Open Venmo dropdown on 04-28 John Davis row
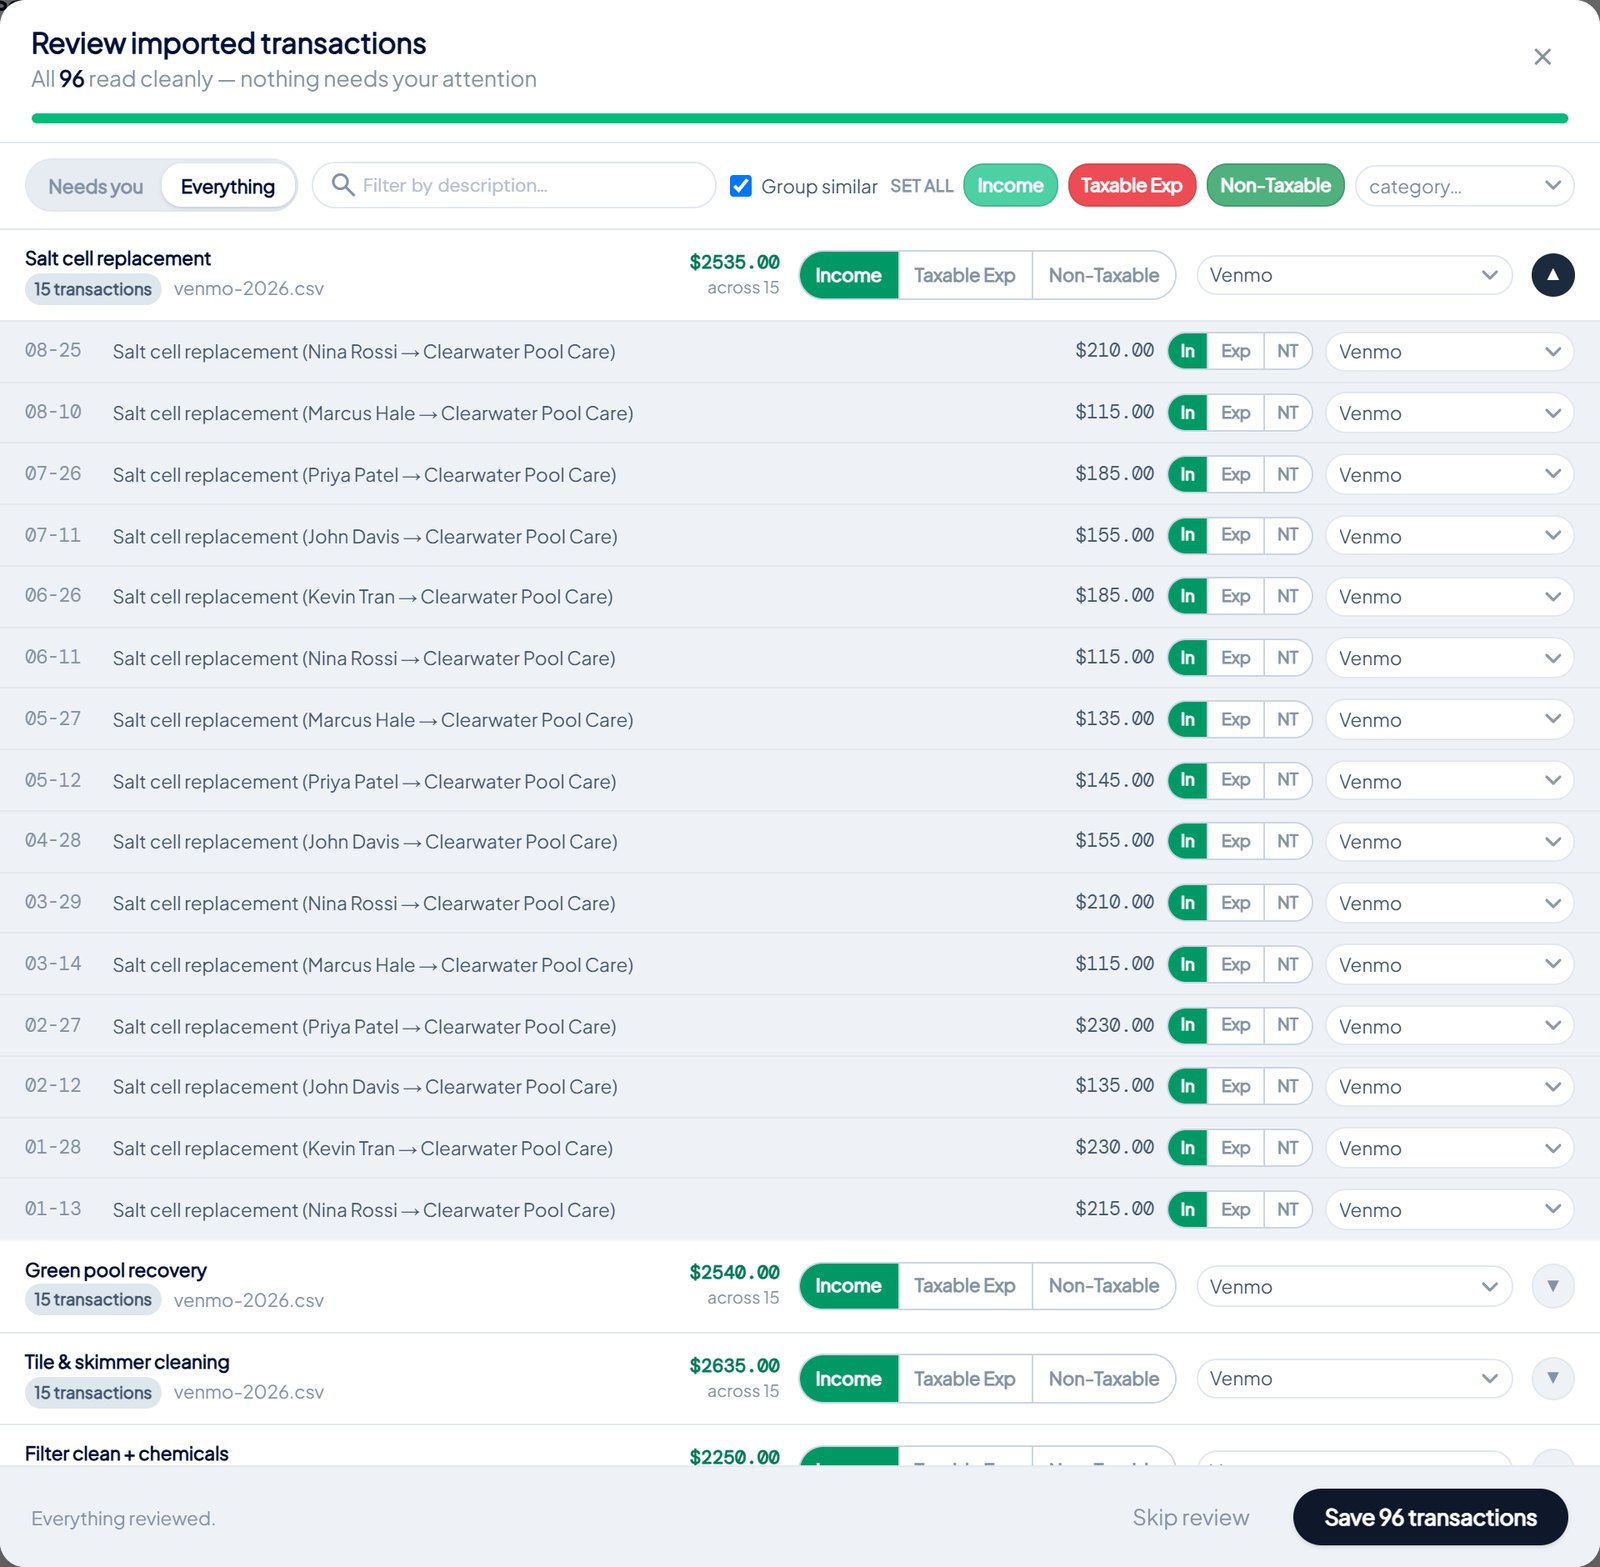Viewport: 1600px width, 1567px height. [1449, 841]
